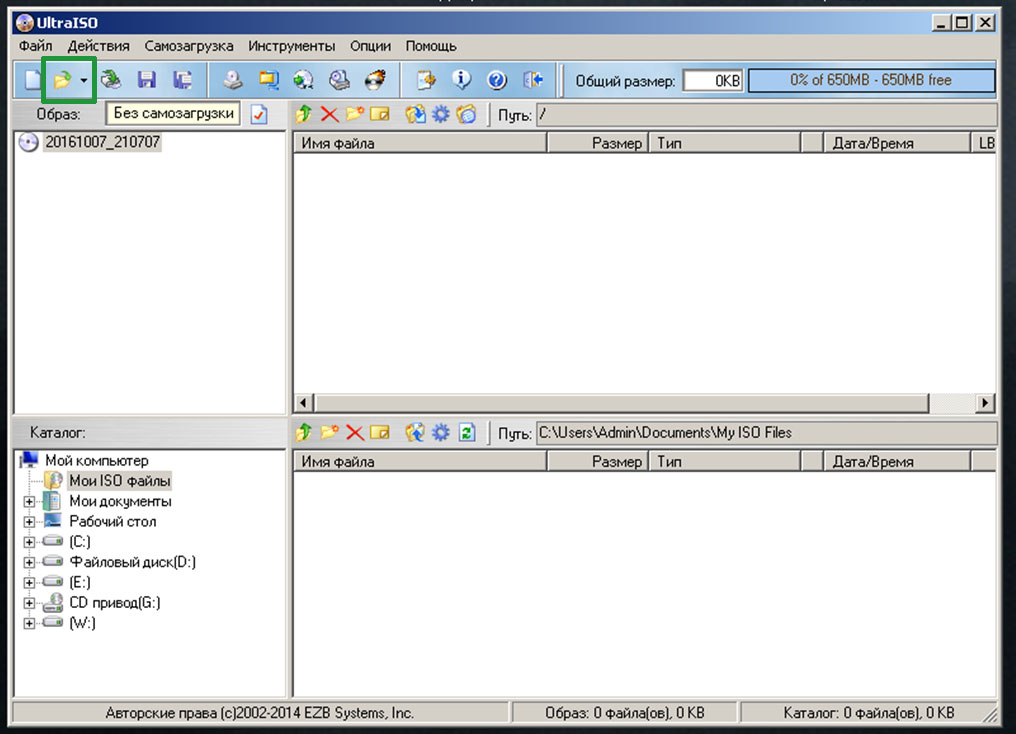Click the Make CD/DVD image drive icon
The image size is (1016, 734).
pyautogui.click(x=233, y=80)
